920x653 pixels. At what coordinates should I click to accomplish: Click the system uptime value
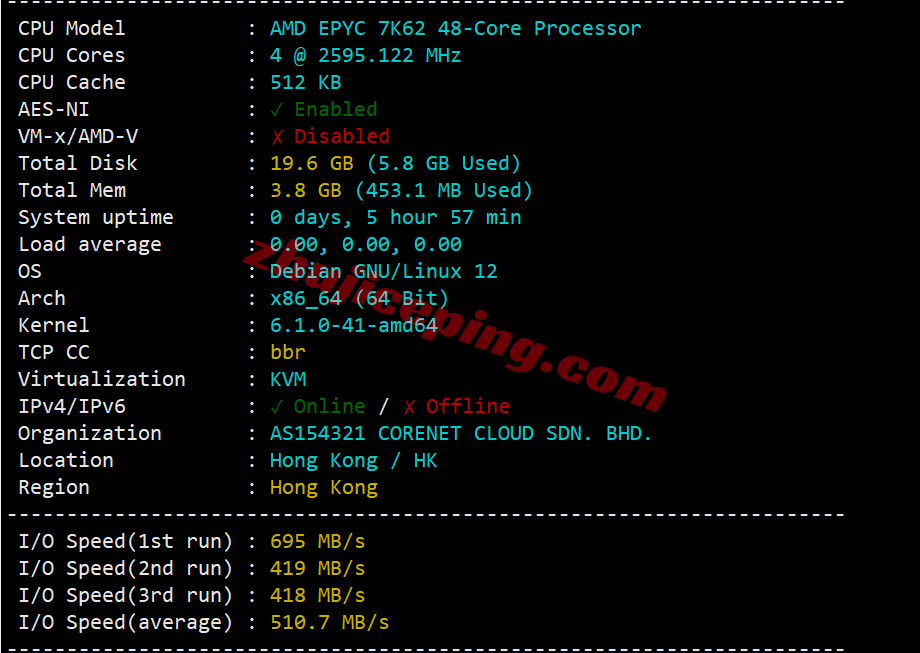[395, 217]
